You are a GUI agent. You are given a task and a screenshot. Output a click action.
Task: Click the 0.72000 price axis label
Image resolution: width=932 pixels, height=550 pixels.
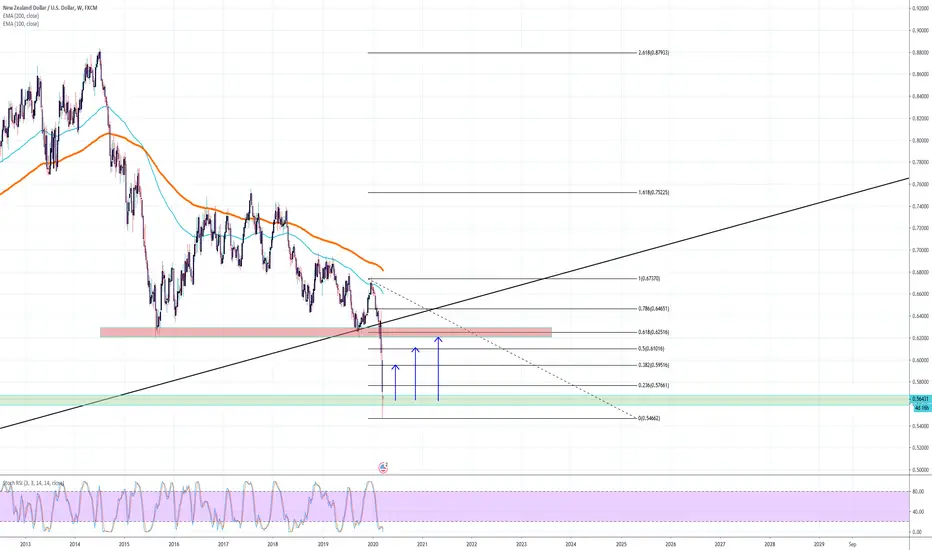[921, 228]
